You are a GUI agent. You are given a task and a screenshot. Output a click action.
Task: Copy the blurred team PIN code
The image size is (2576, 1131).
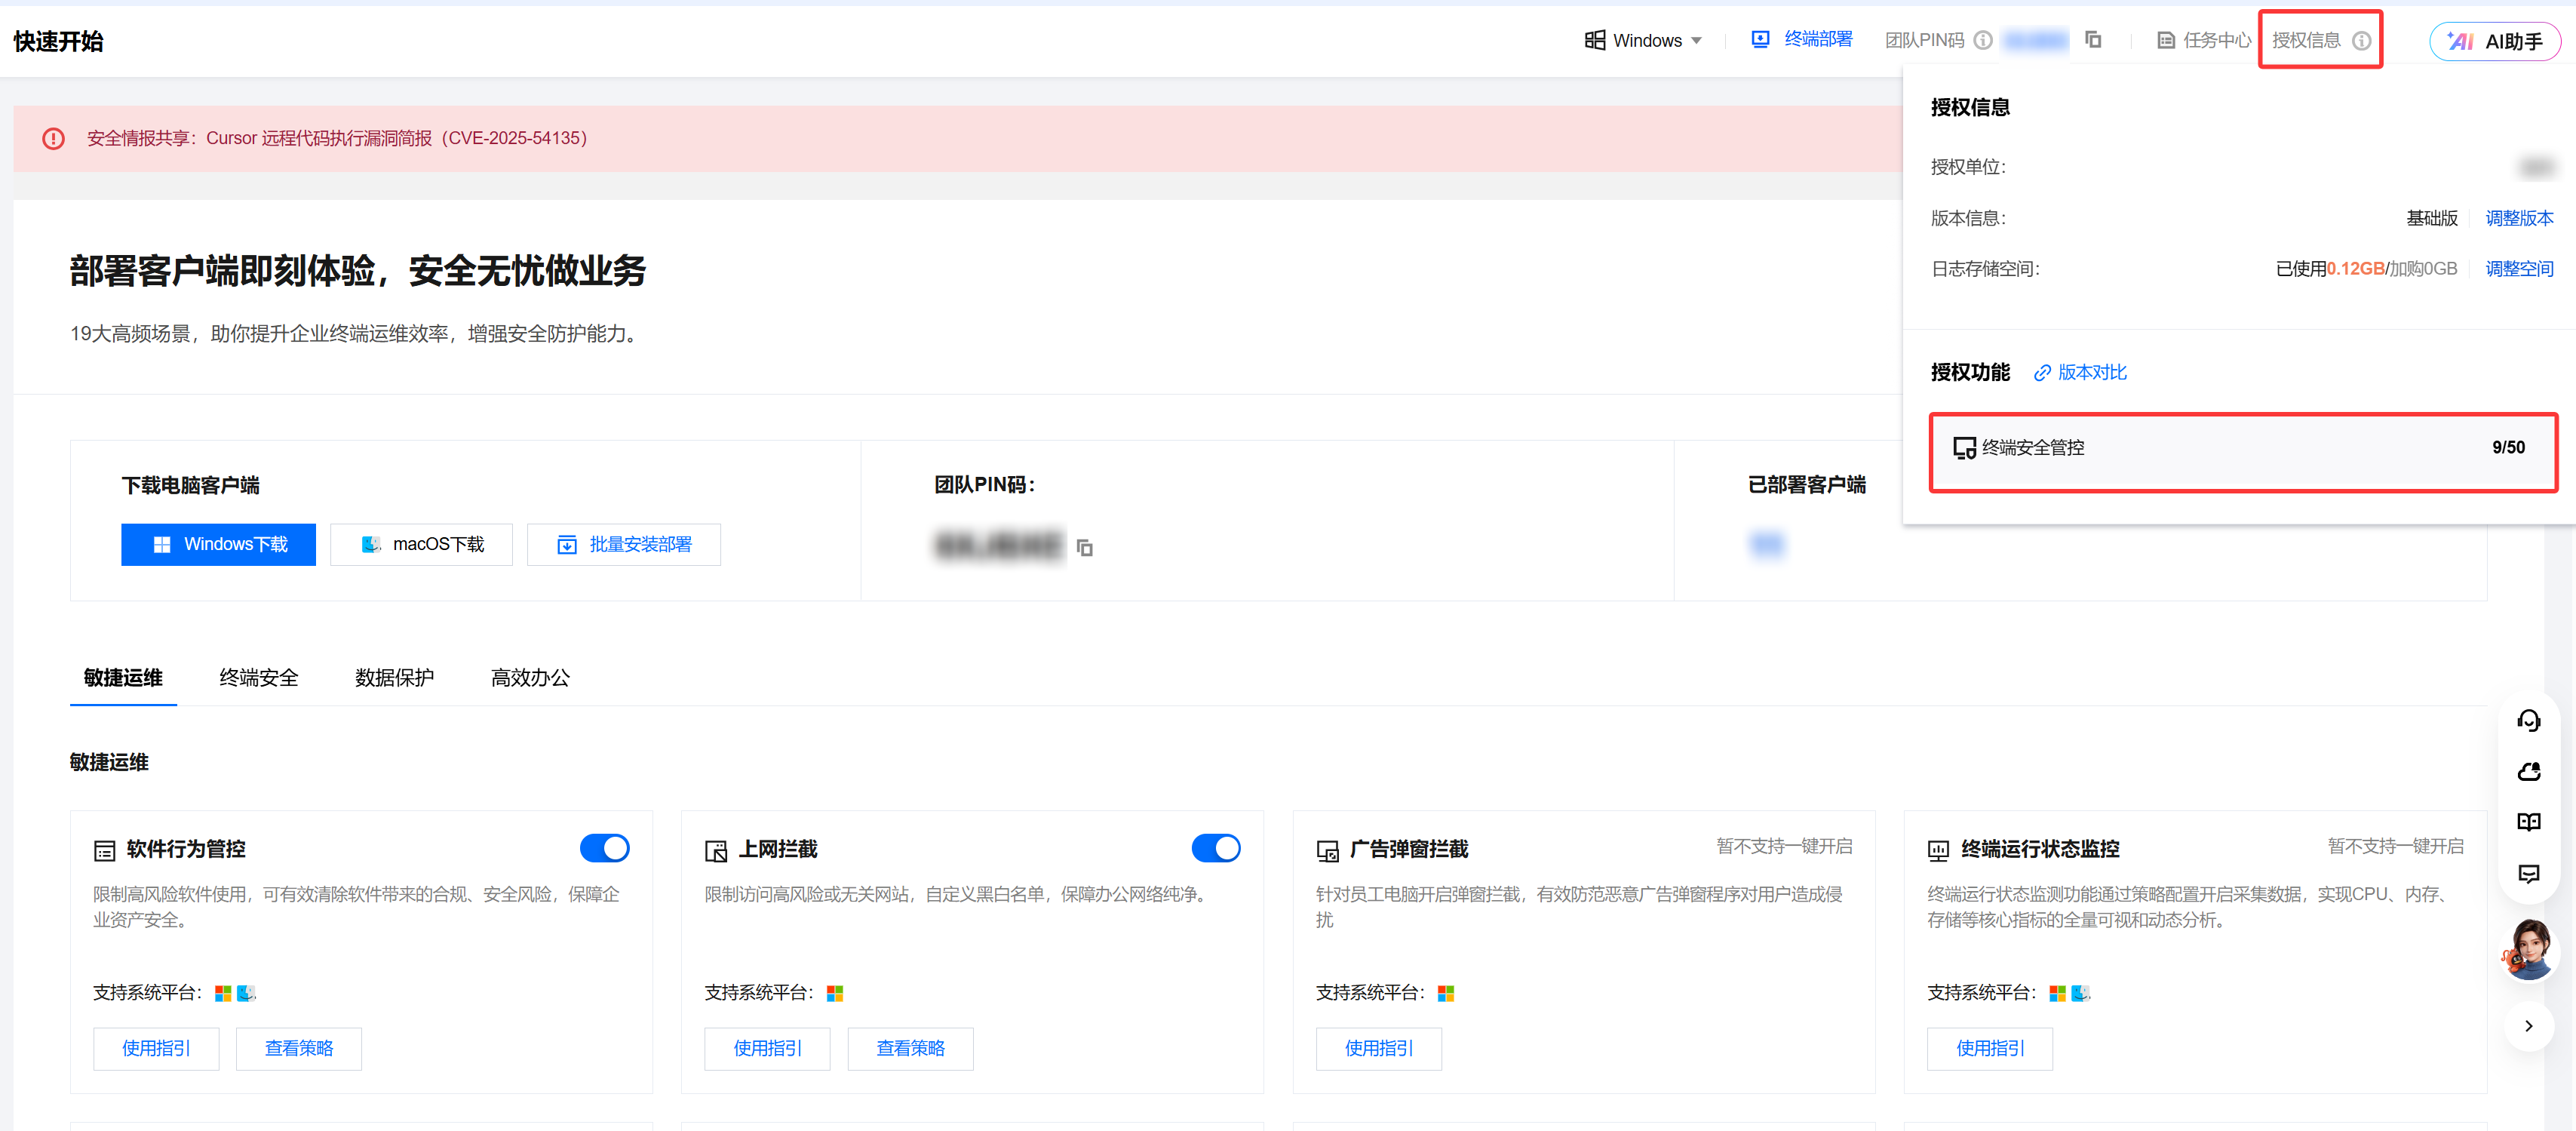[x=1085, y=547]
